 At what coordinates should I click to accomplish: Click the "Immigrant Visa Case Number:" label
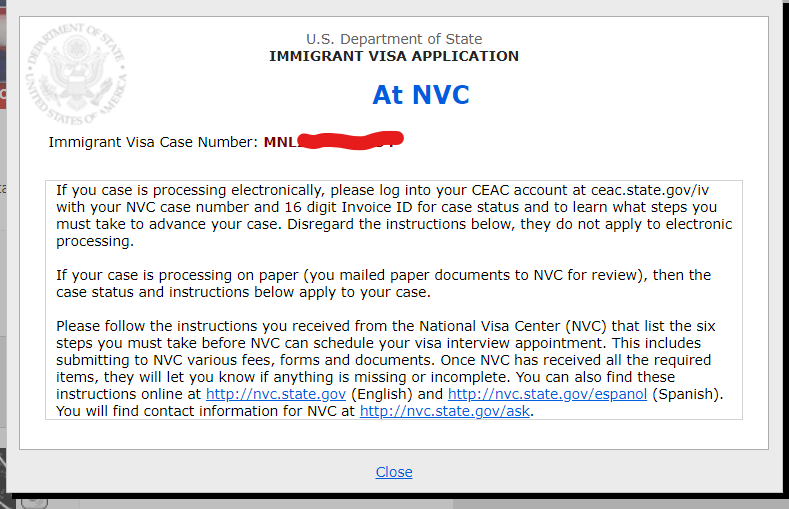click(x=153, y=142)
